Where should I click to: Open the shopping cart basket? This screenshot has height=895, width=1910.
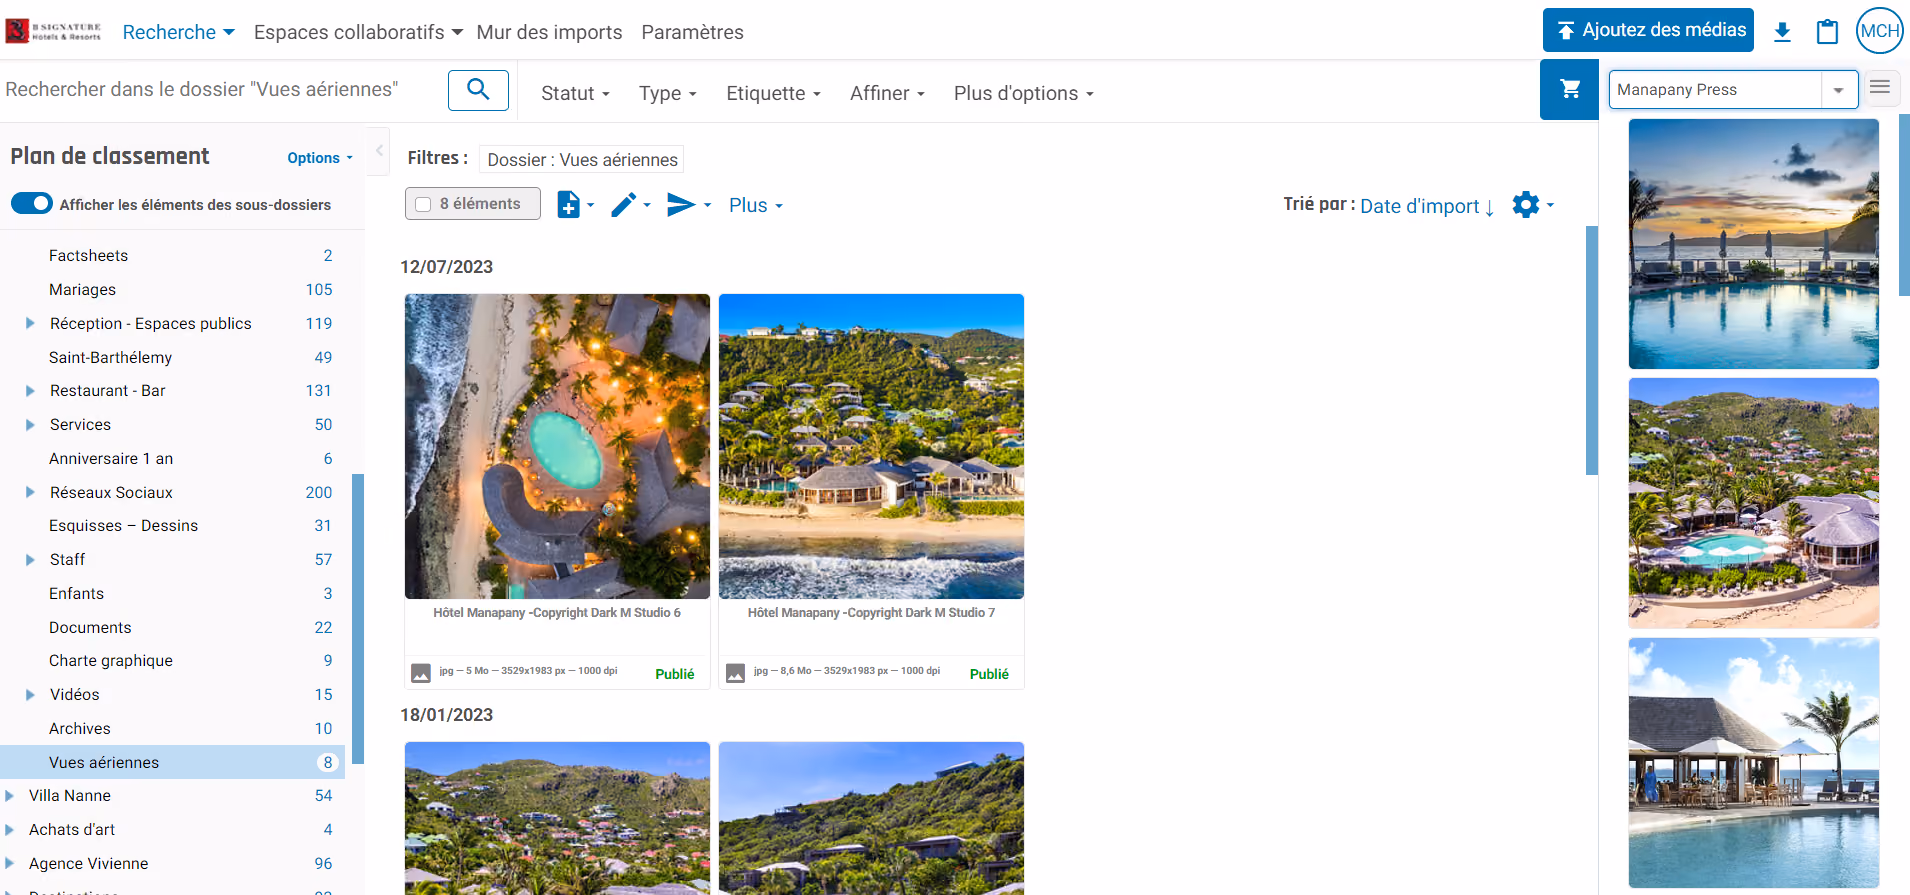pos(1570,89)
